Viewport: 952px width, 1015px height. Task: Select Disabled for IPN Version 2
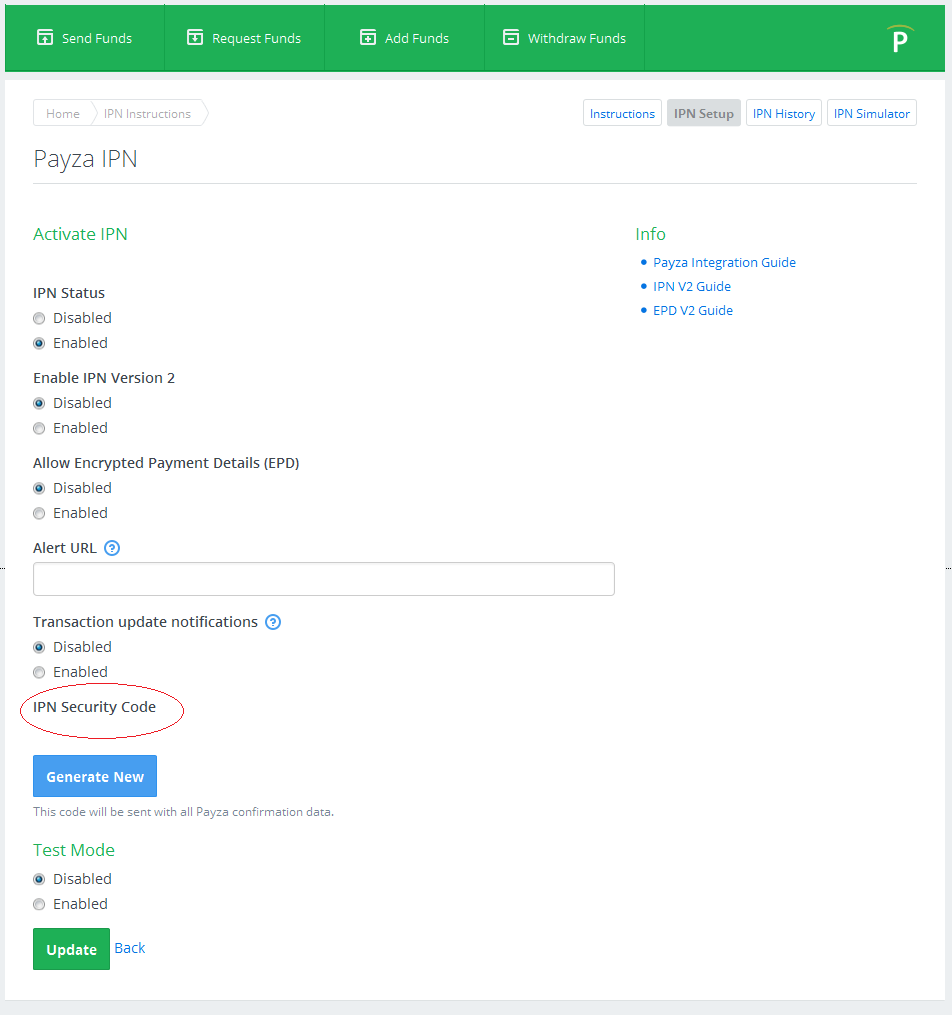pos(39,403)
